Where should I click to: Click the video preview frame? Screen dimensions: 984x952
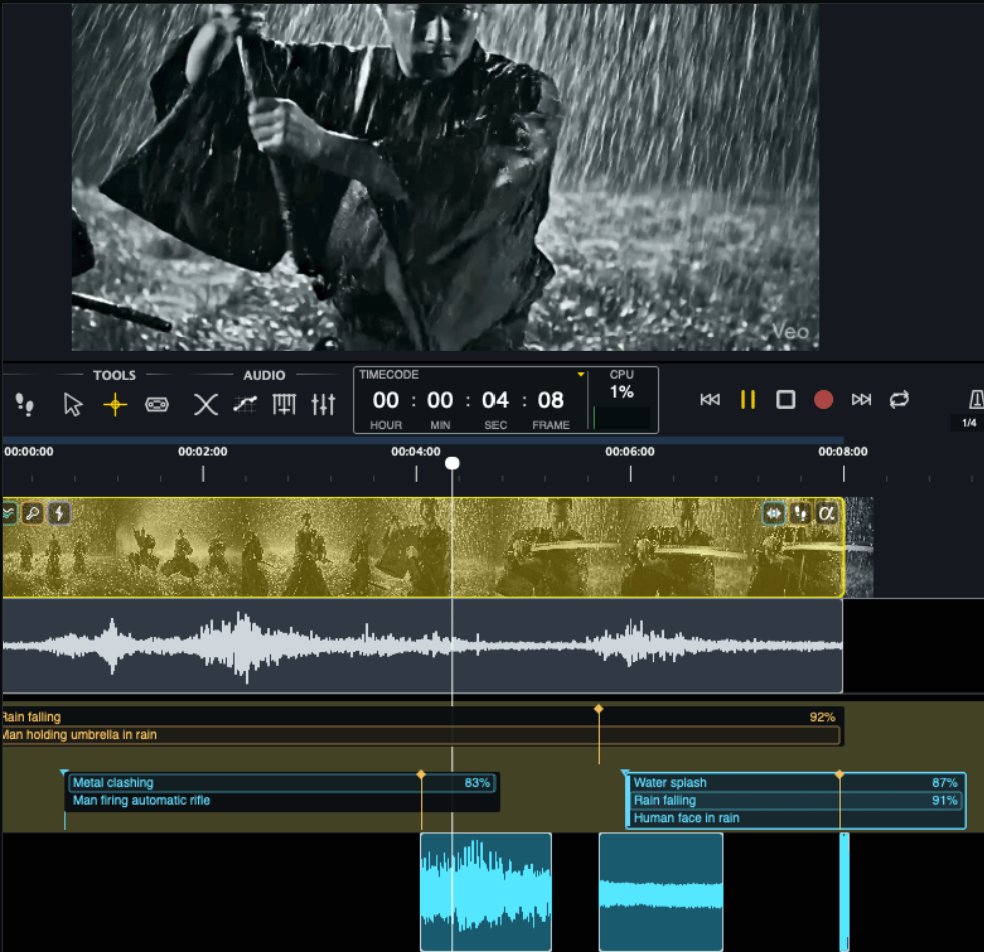445,177
